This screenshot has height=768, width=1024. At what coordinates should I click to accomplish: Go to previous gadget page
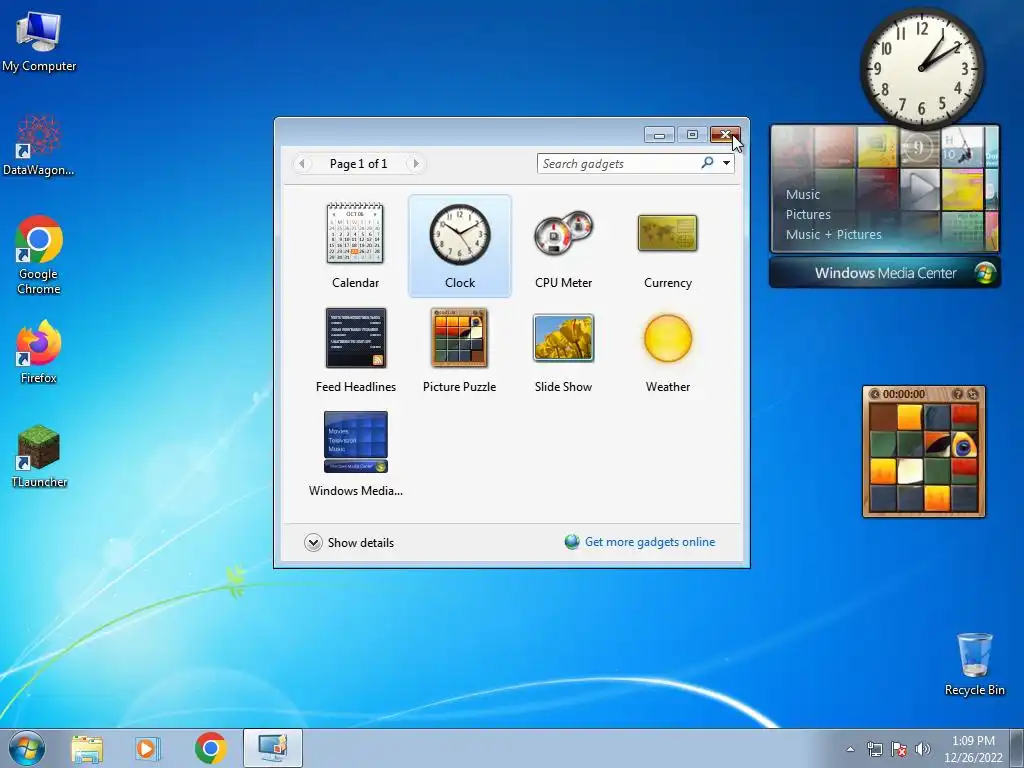(x=302, y=163)
